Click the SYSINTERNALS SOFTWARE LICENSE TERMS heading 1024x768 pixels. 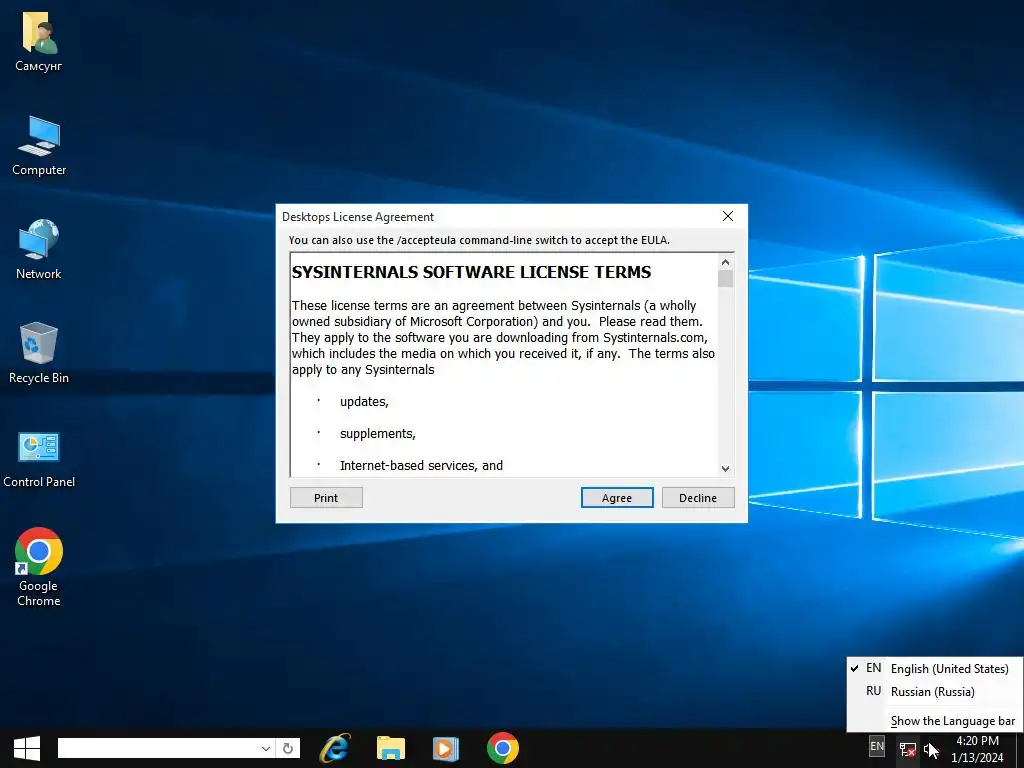tap(471, 272)
